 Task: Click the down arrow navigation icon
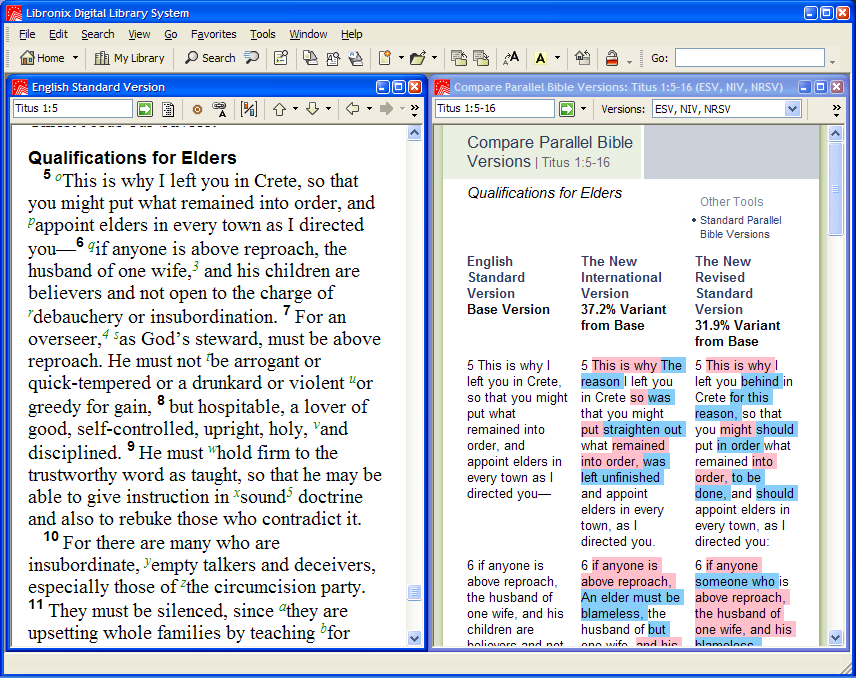(x=312, y=109)
